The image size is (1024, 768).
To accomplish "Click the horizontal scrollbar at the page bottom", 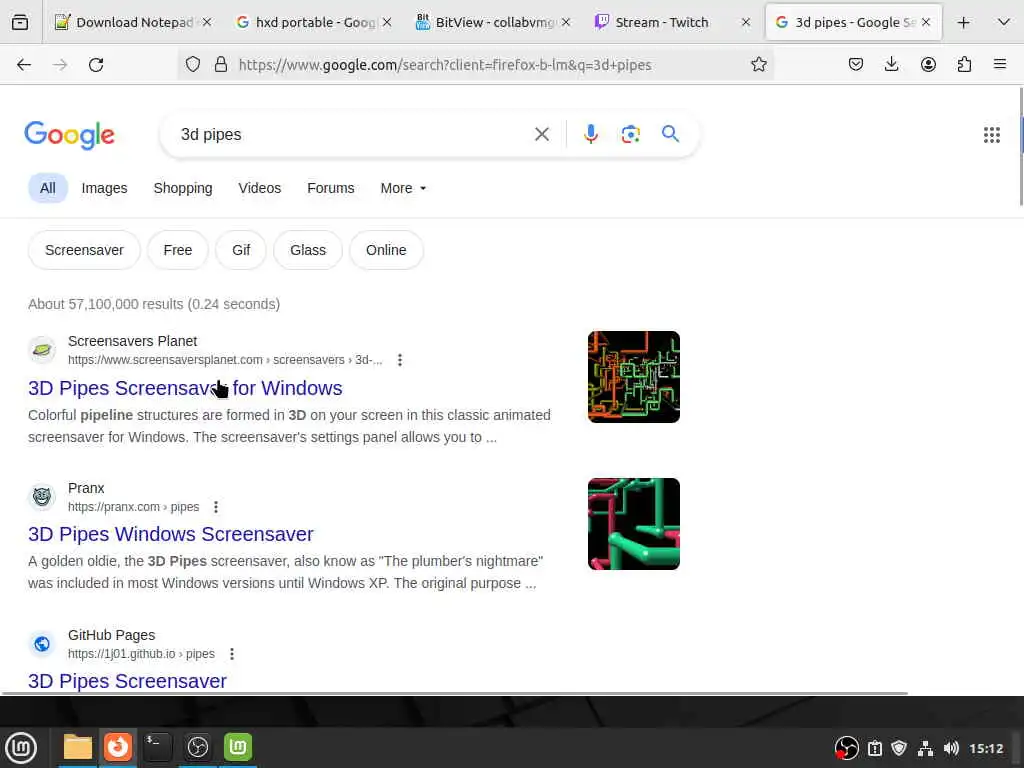I will [x=455, y=693].
